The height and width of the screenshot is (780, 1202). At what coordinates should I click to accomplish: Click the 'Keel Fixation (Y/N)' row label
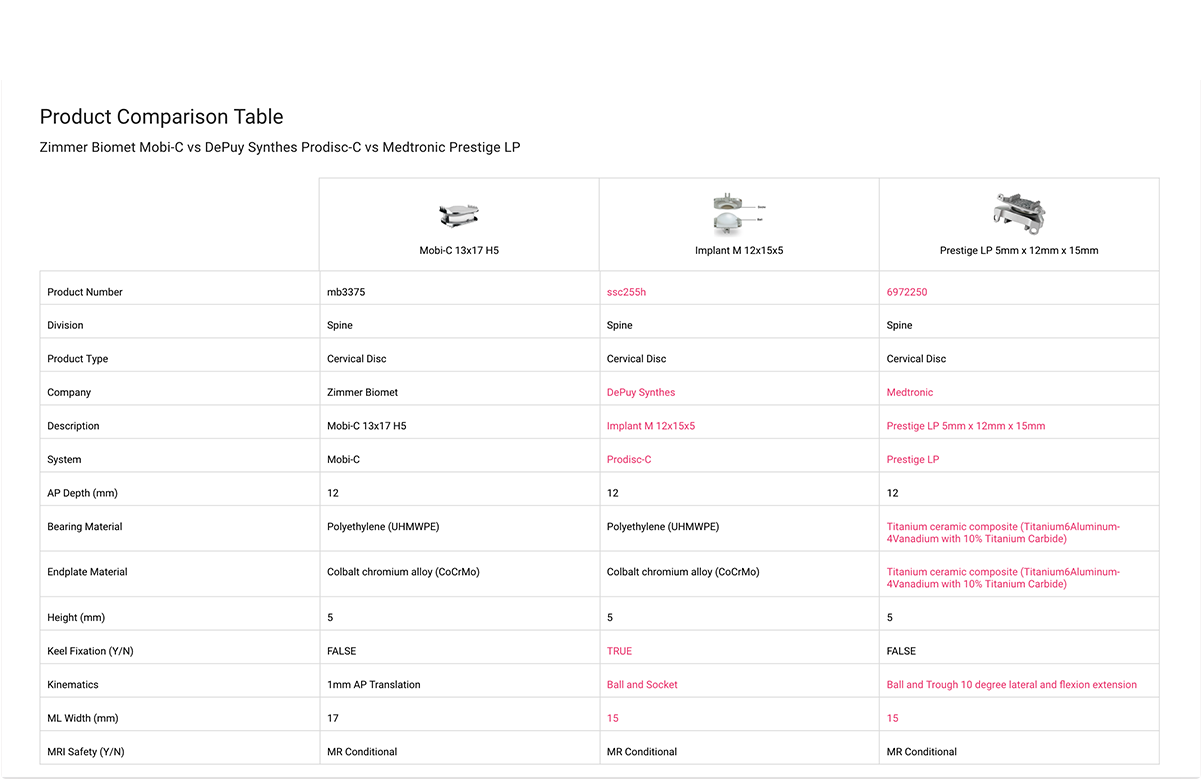pyautogui.click(x=90, y=651)
